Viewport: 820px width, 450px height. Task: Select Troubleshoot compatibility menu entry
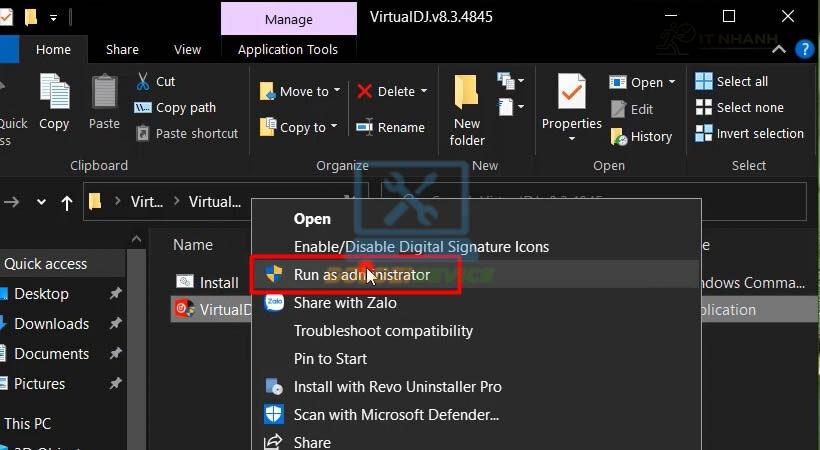383,331
